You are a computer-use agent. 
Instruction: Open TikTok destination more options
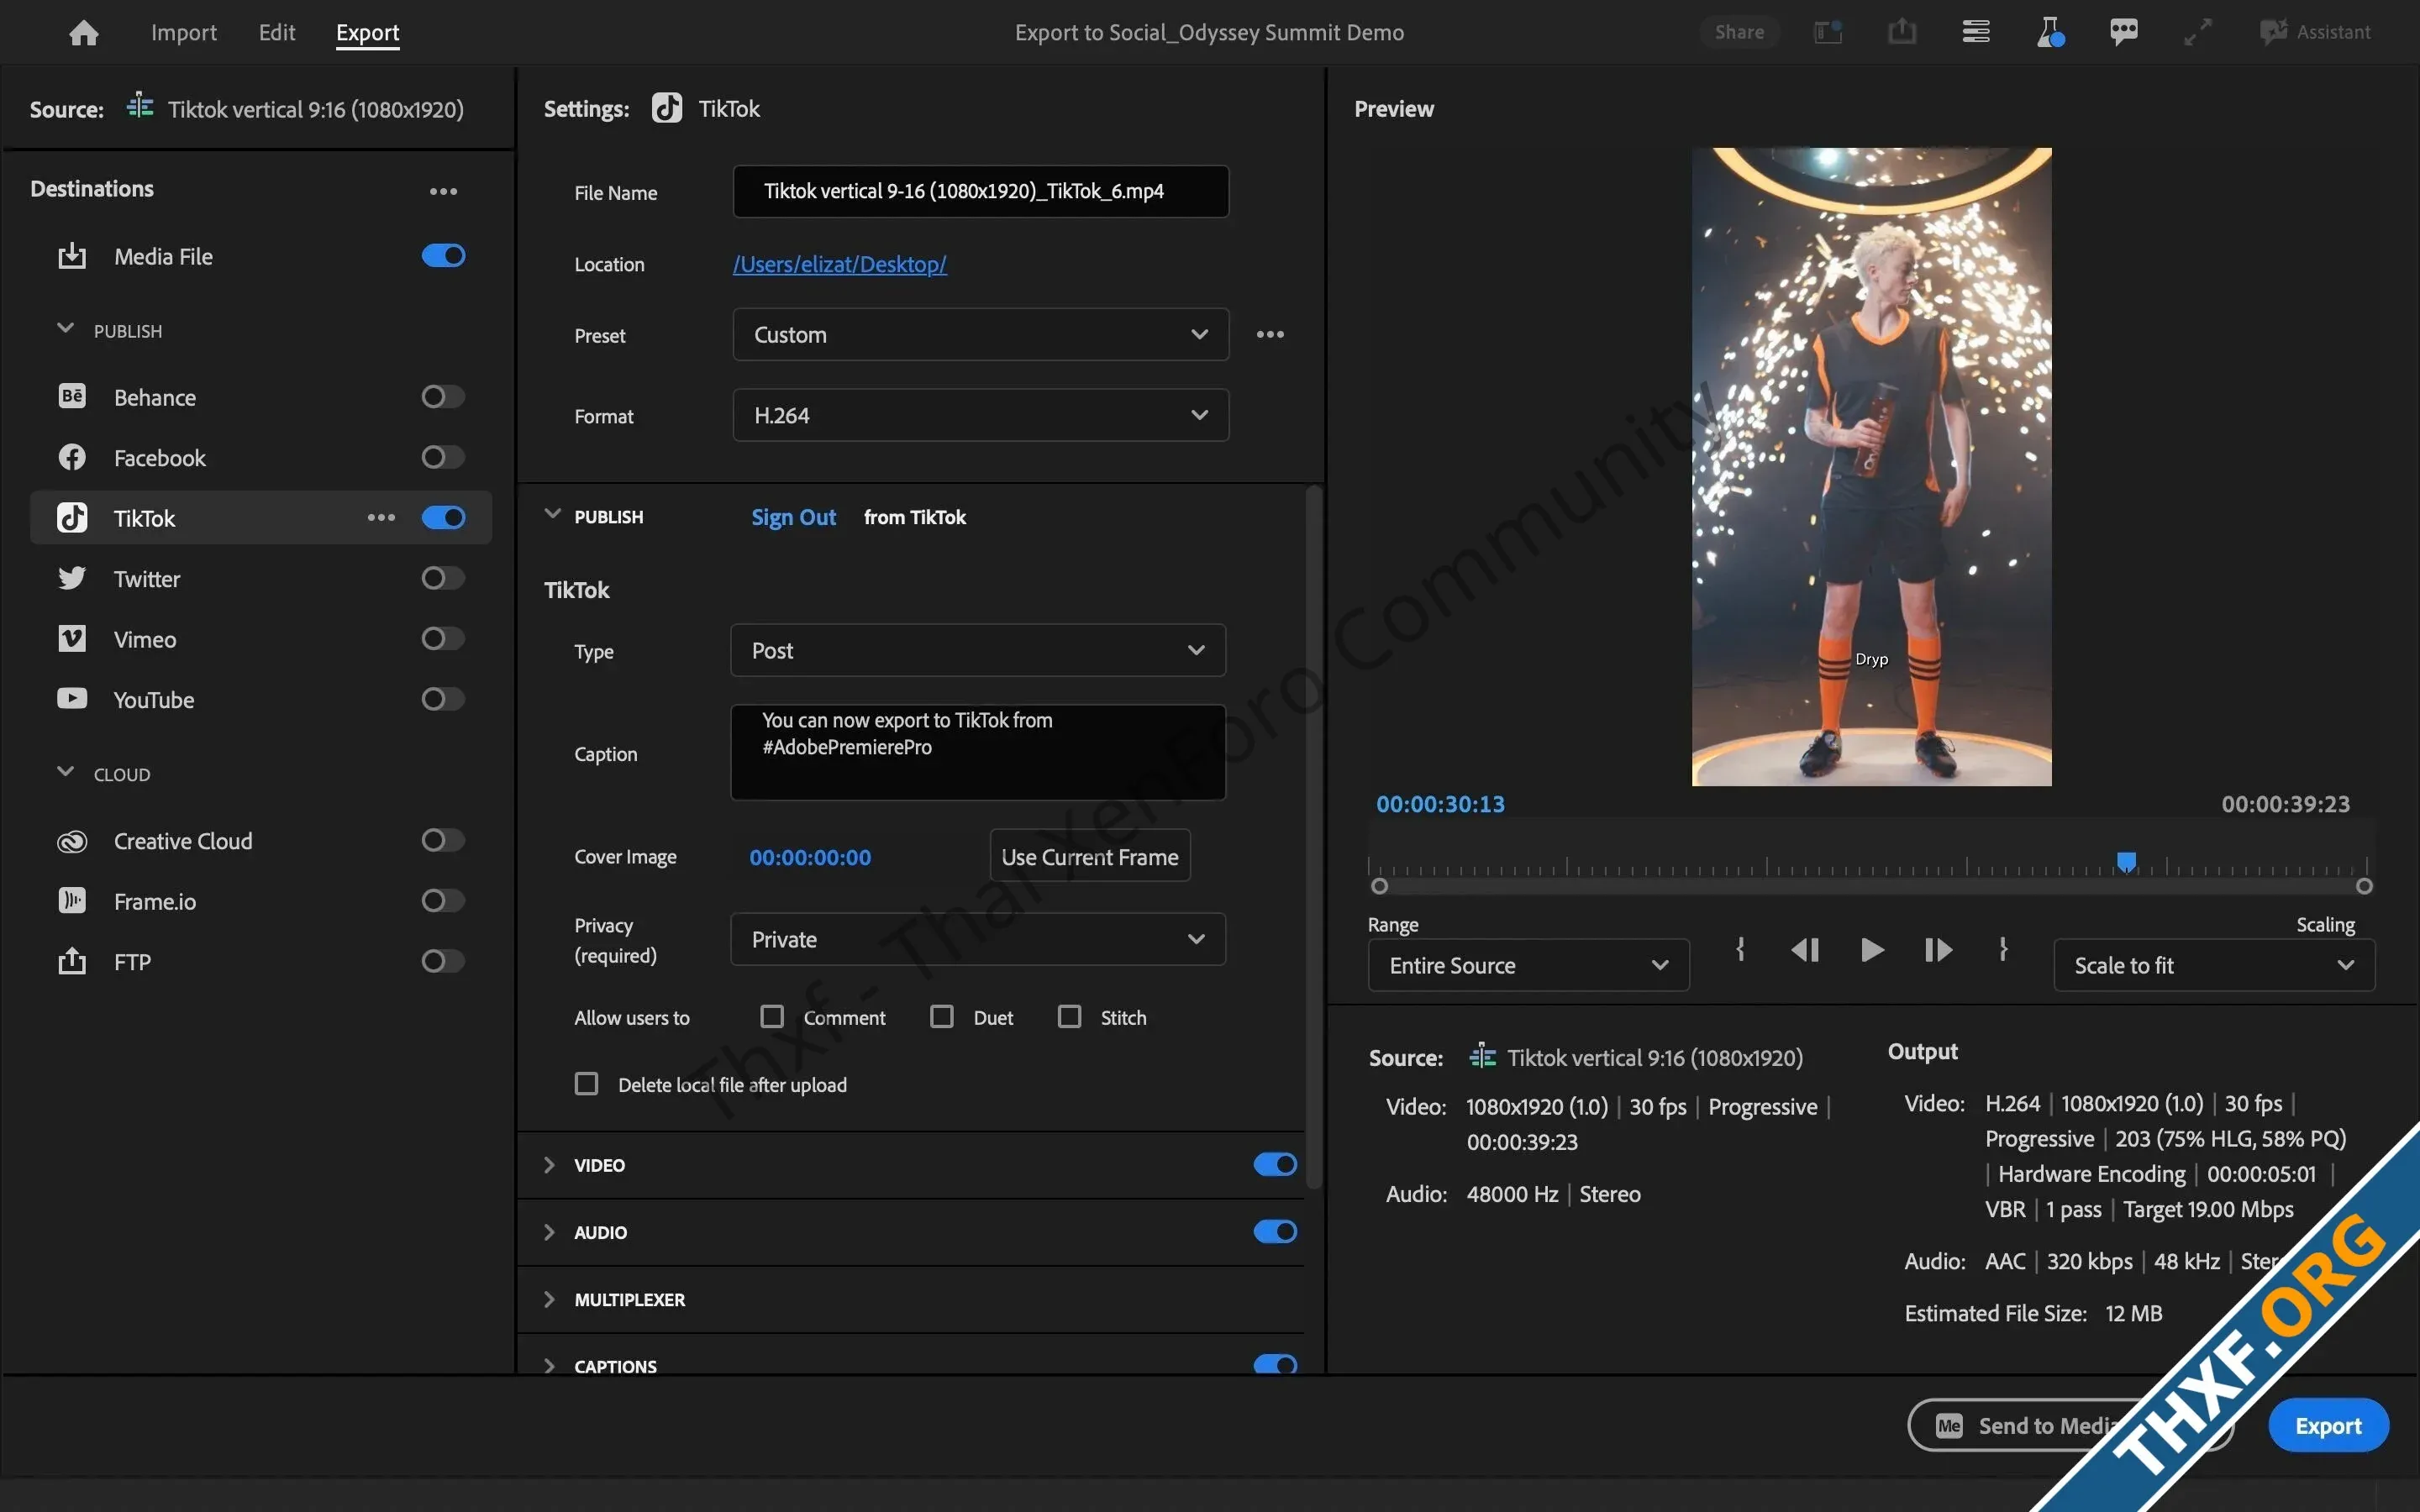tap(381, 518)
